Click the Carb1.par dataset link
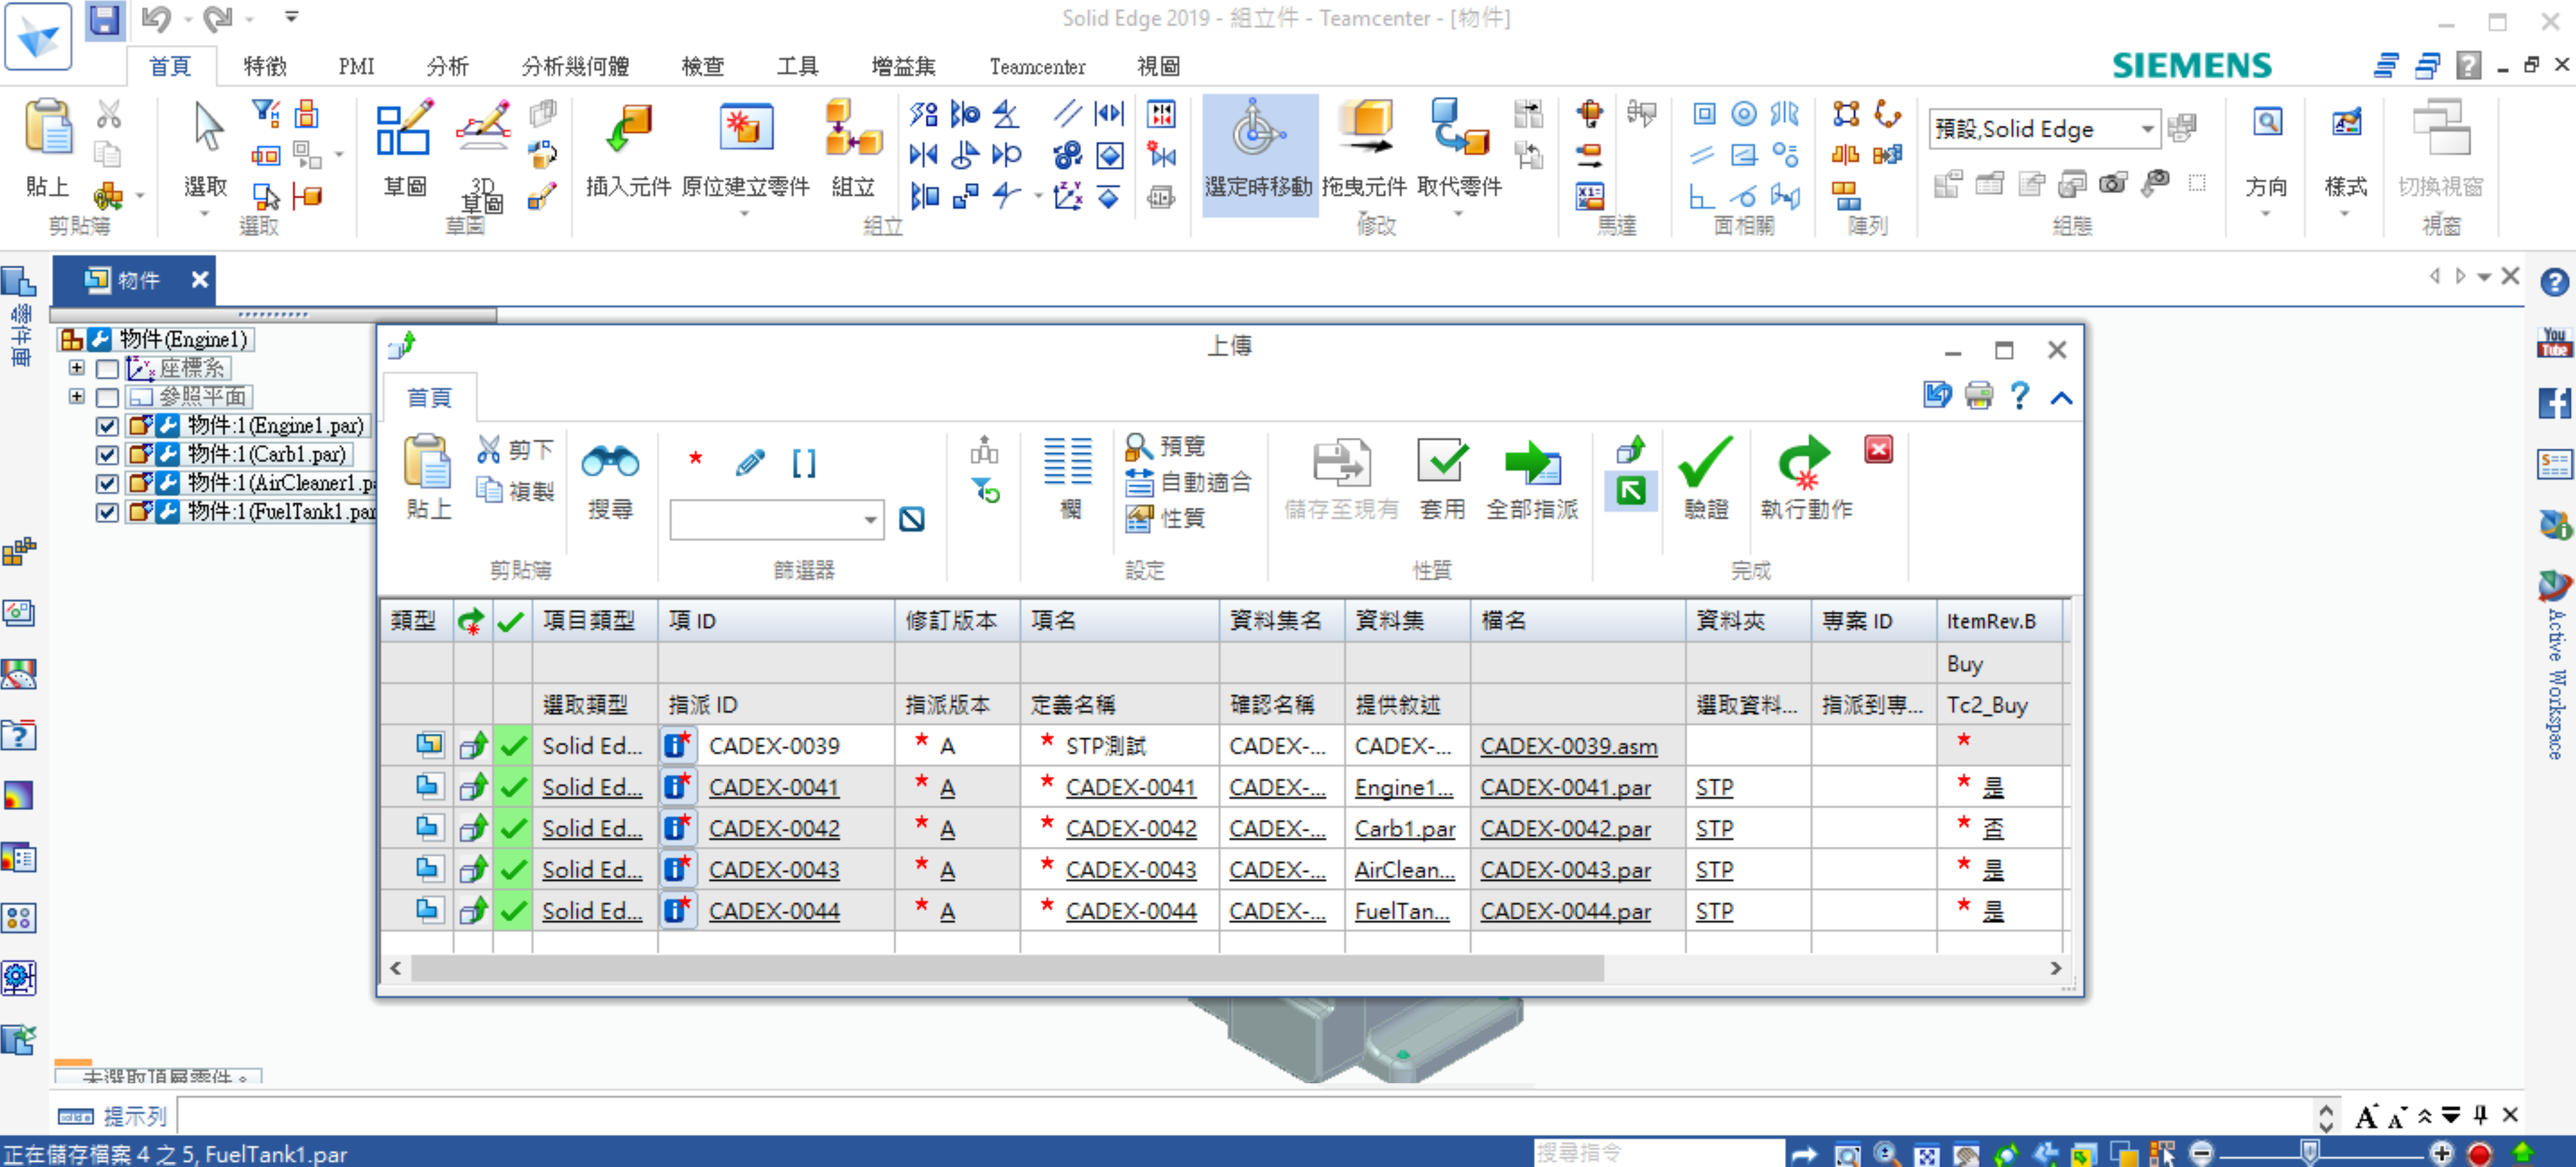Image resolution: width=2576 pixels, height=1167 pixels. (x=1404, y=829)
